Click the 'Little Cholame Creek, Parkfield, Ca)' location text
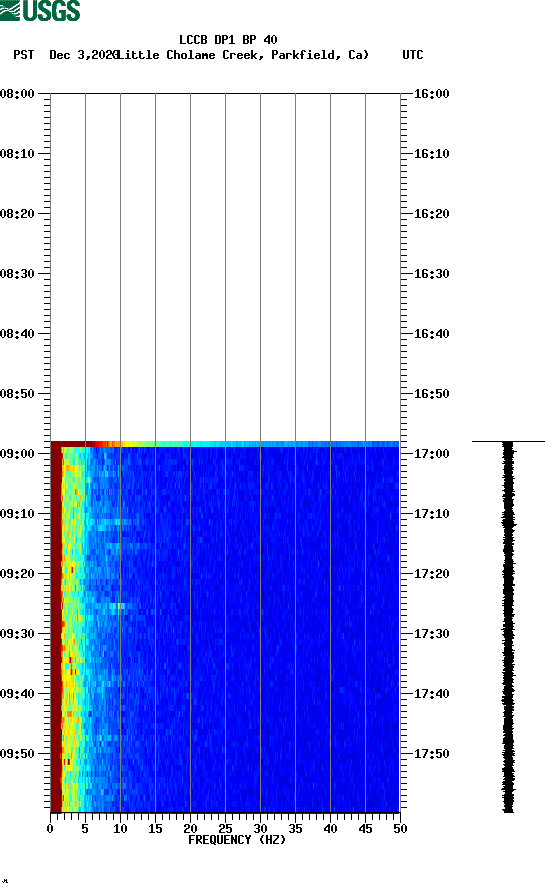The width and height of the screenshot is (552, 892). tap(243, 55)
